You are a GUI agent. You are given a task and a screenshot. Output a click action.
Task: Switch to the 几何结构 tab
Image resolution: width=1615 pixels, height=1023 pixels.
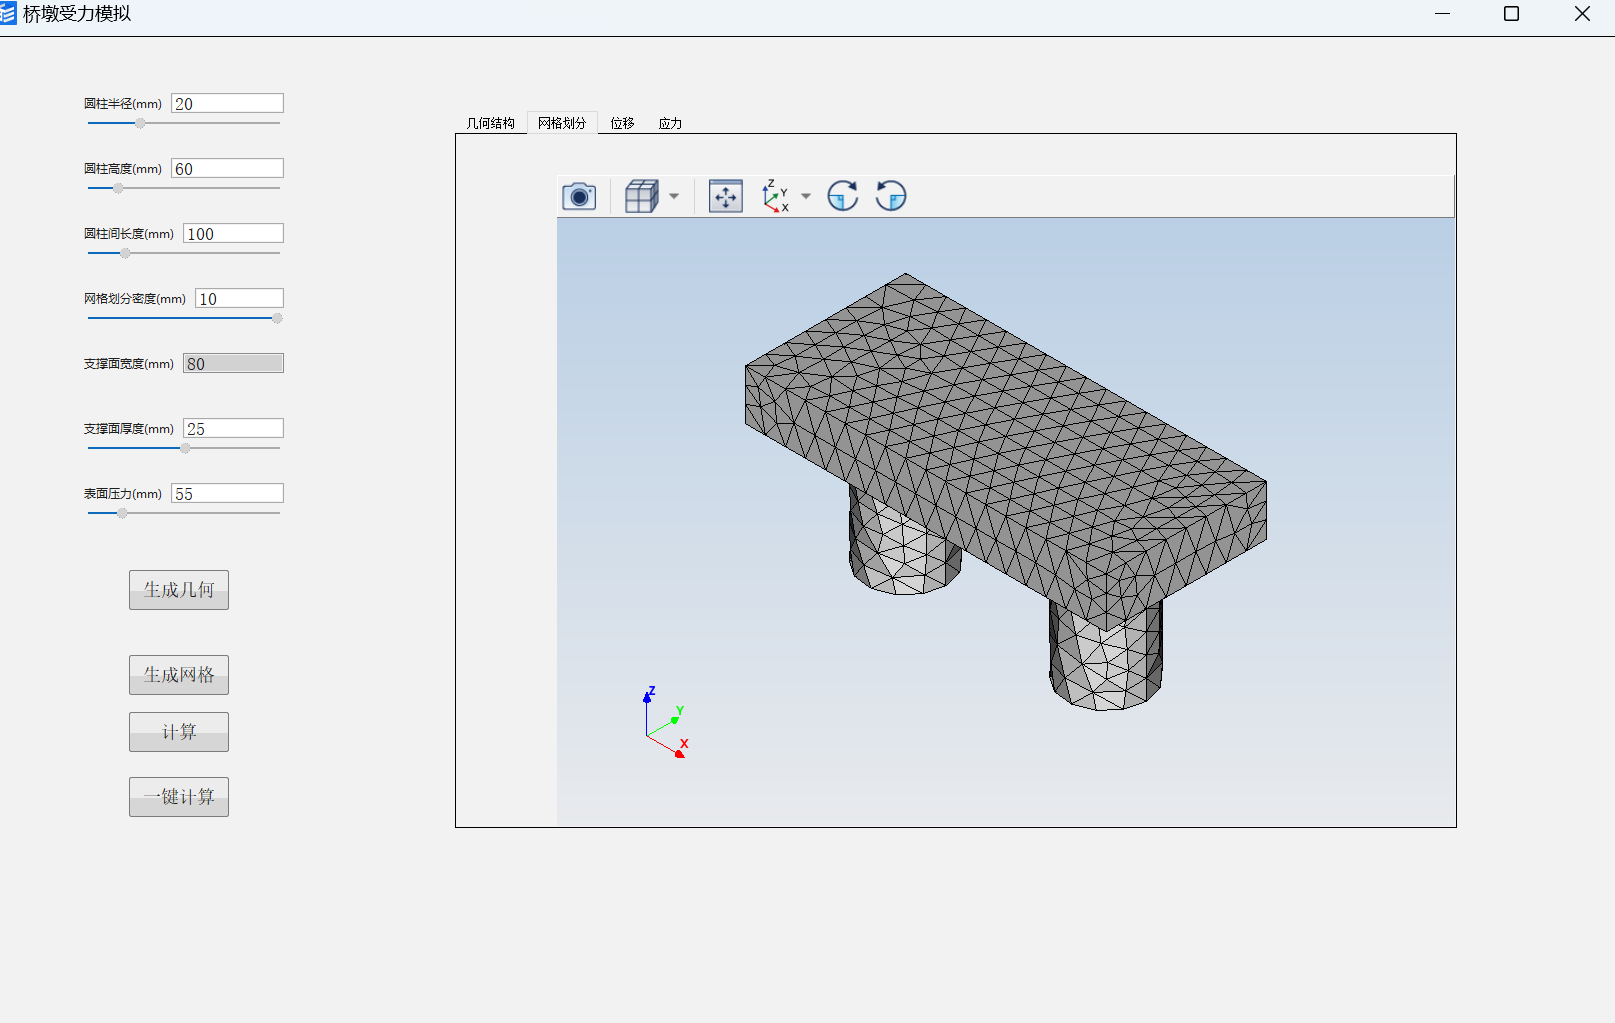coord(491,123)
